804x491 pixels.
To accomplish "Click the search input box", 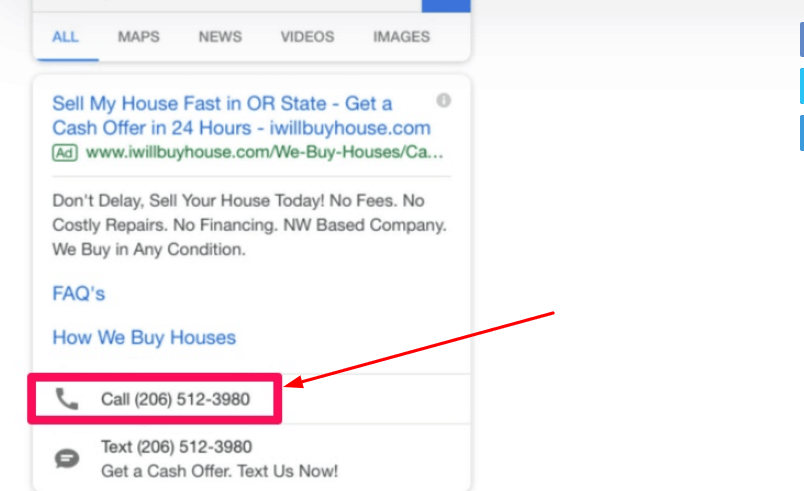I will pyautogui.click(x=227, y=6).
